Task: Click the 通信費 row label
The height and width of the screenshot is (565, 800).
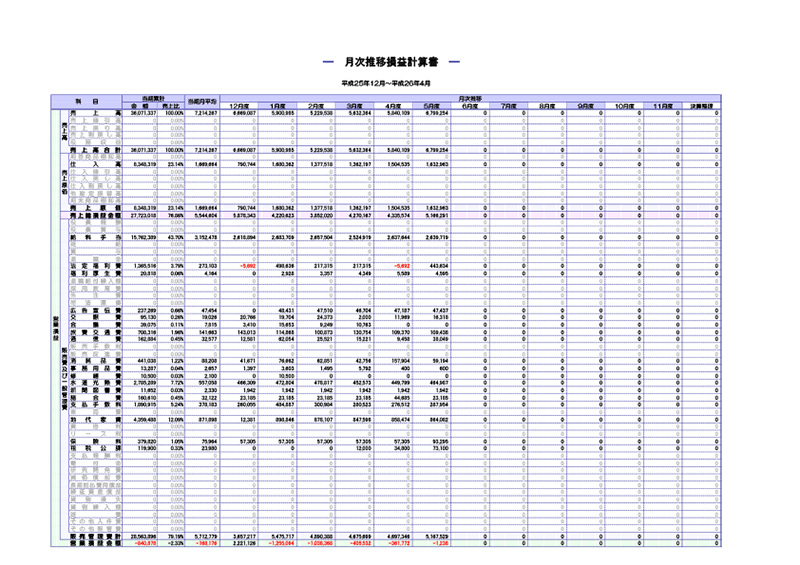Action: (95, 339)
